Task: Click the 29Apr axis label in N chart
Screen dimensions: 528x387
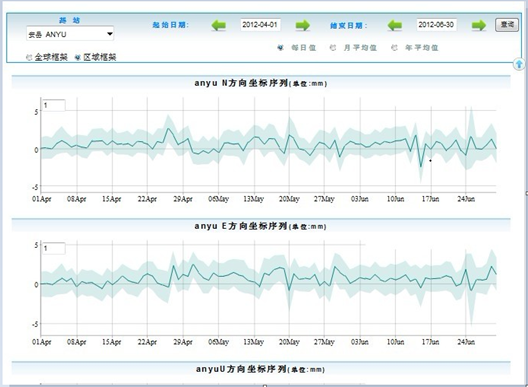Action: click(x=183, y=199)
